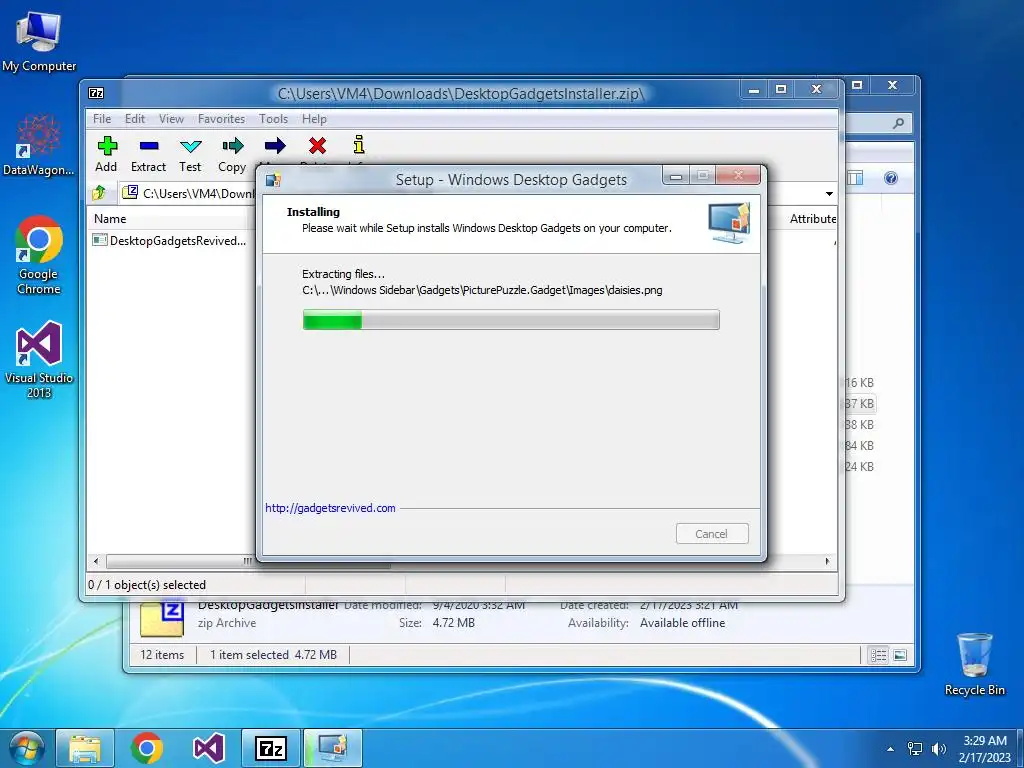Go up one folder in 7-Zip
This screenshot has width=1024, height=768.
click(x=99, y=193)
